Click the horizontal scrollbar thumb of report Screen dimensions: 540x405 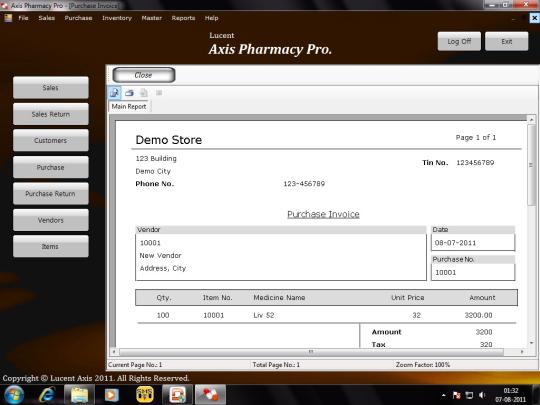pyautogui.click(x=311, y=352)
